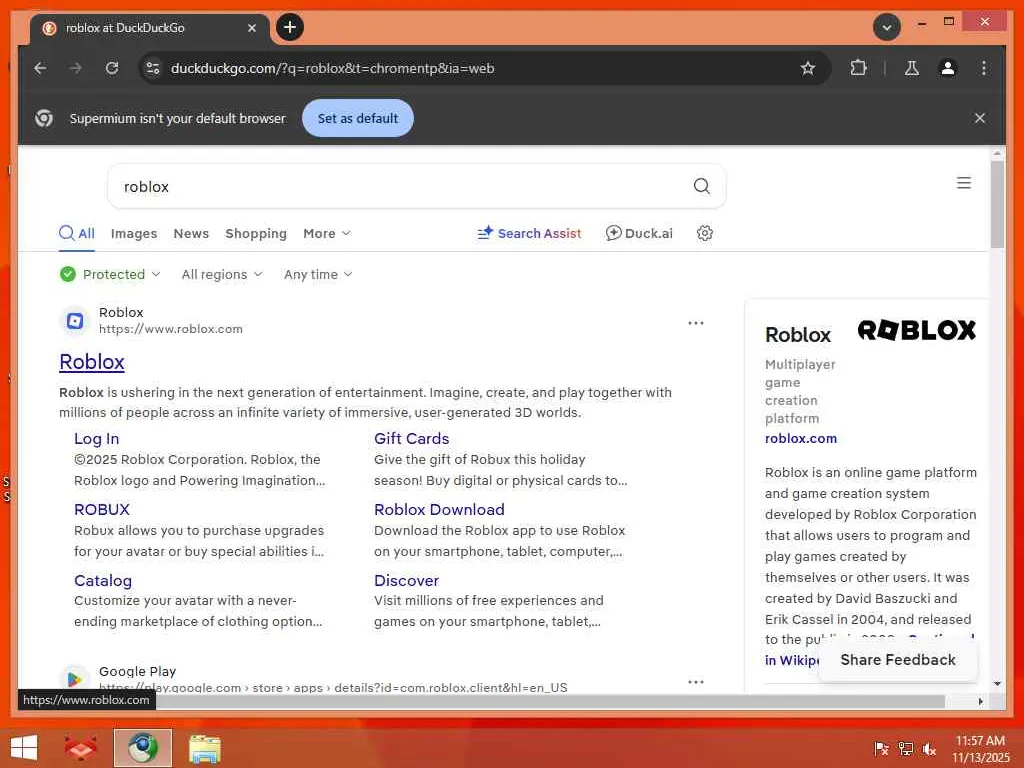Open the Gift Cards sitelink

tap(411, 438)
